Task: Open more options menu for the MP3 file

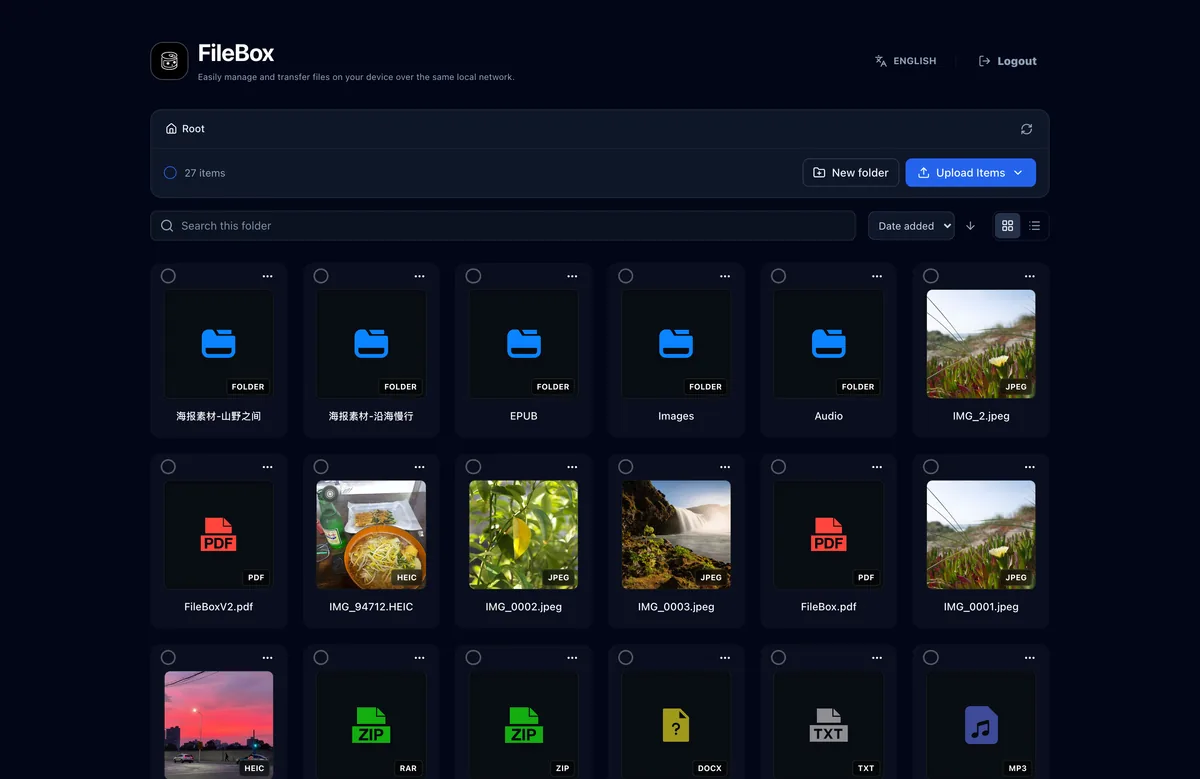Action: tap(1030, 658)
